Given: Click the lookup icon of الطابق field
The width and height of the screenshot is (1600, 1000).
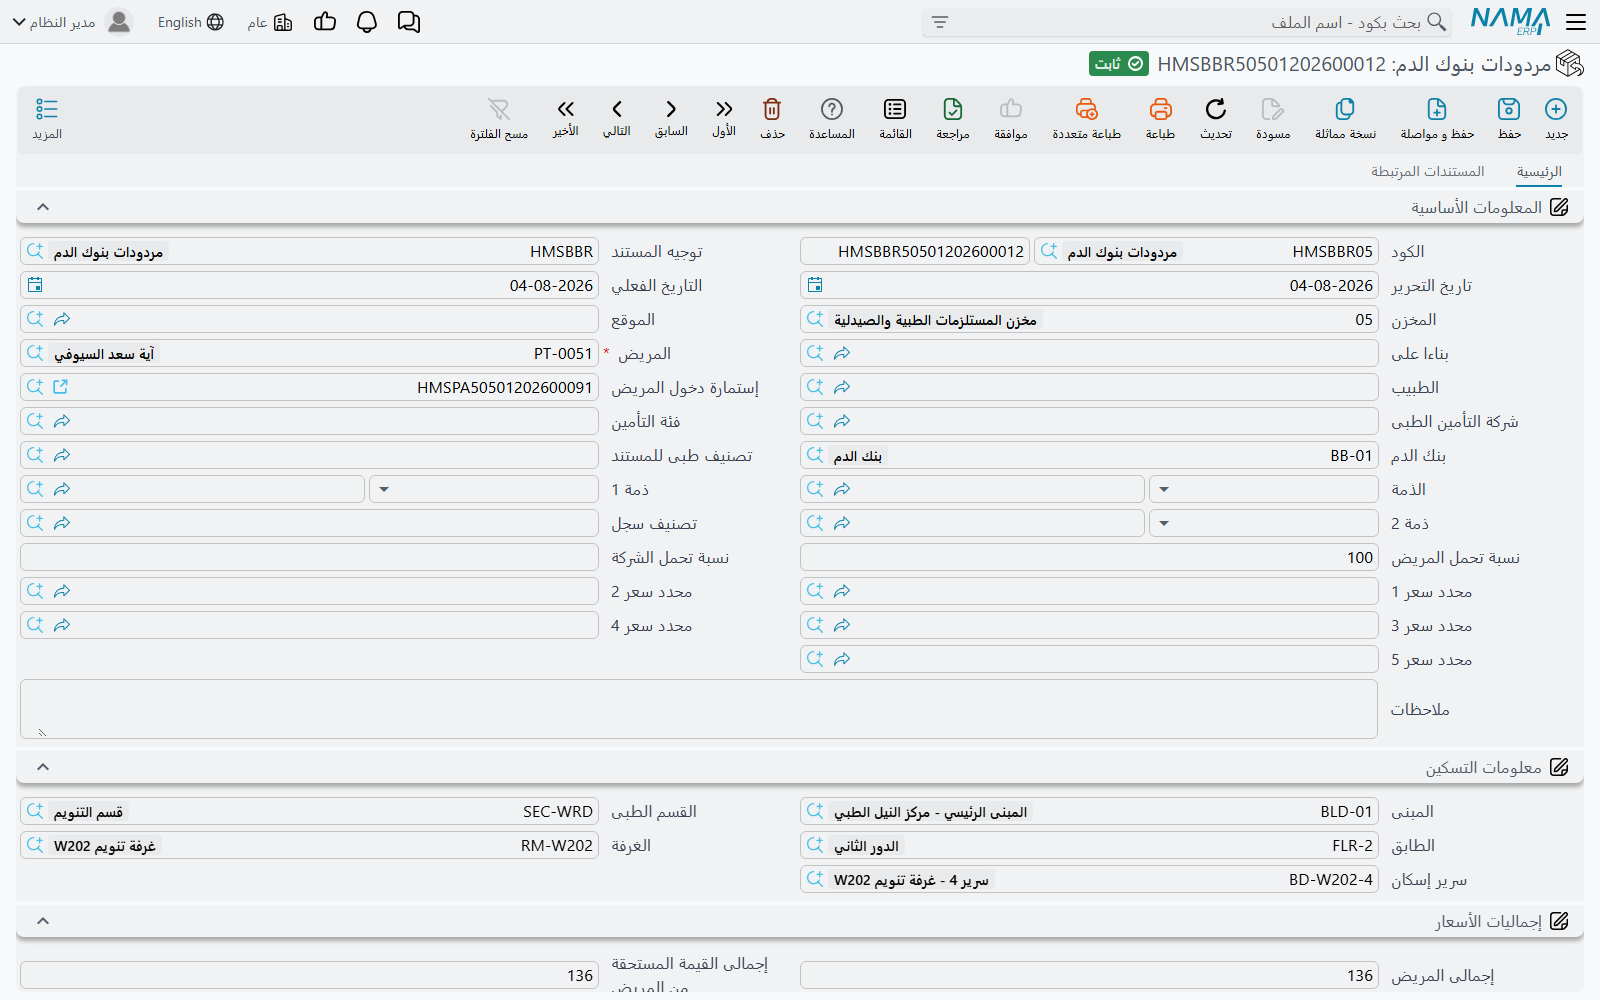Looking at the screenshot, I should coord(815,845).
